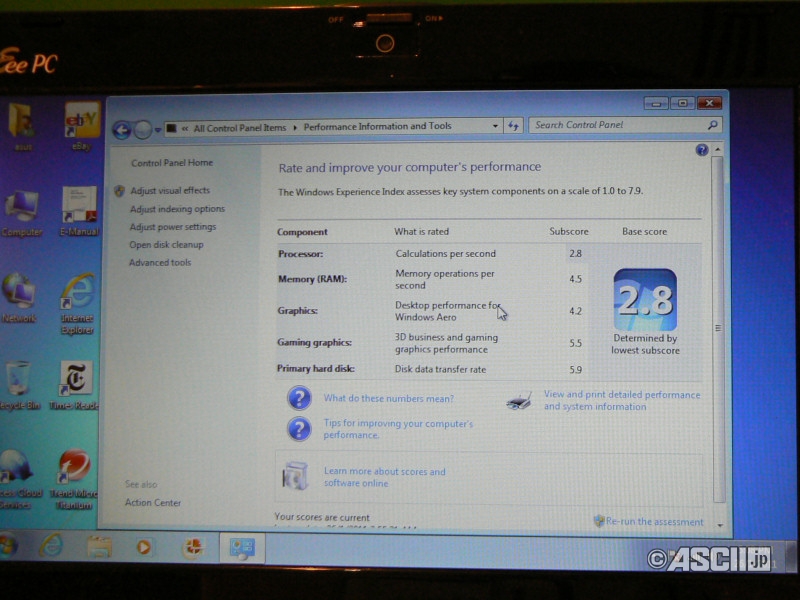Expand the address bar history dropdown
The height and width of the screenshot is (600, 800).
pyautogui.click(x=495, y=127)
